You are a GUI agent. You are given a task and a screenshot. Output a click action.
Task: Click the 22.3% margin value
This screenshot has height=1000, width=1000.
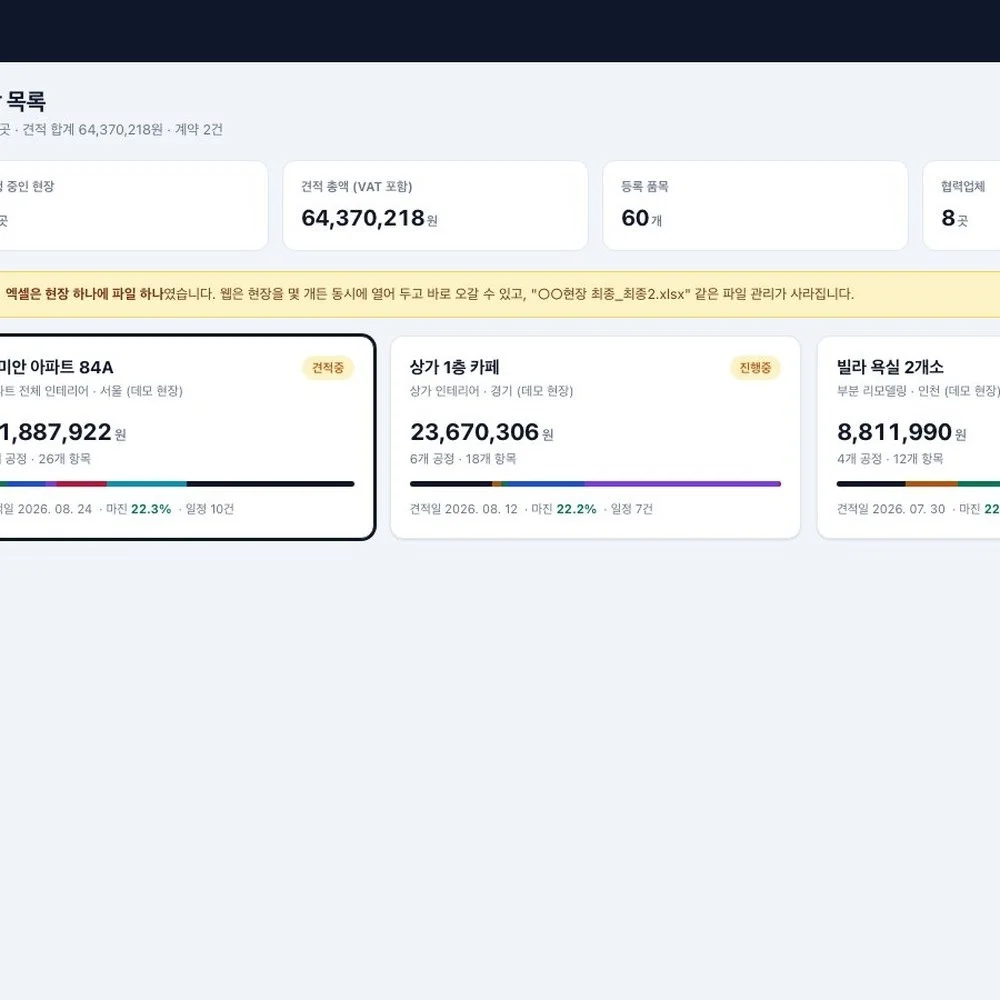[151, 509]
